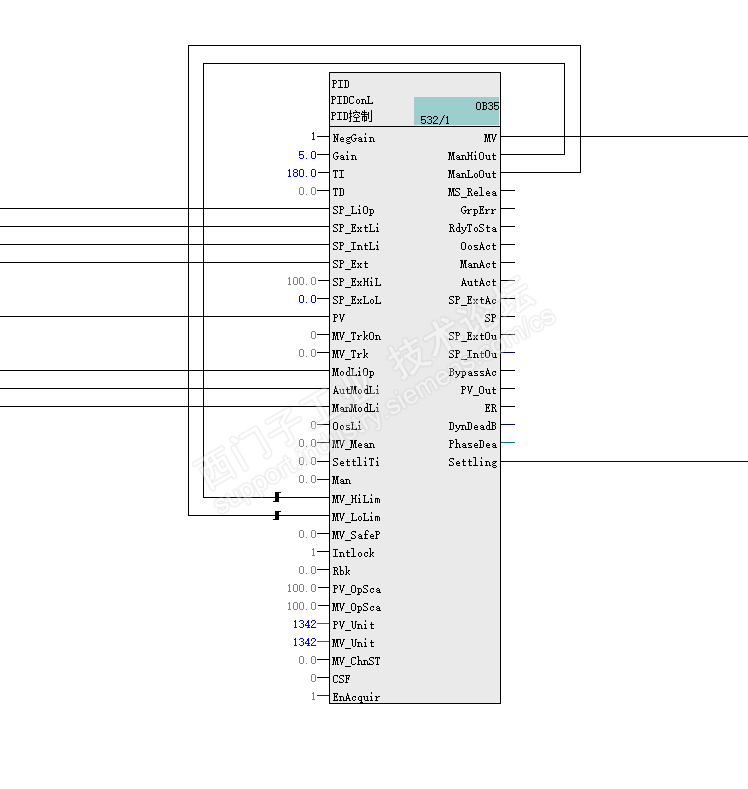Select the ManHiOut output pin

tap(472, 156)
